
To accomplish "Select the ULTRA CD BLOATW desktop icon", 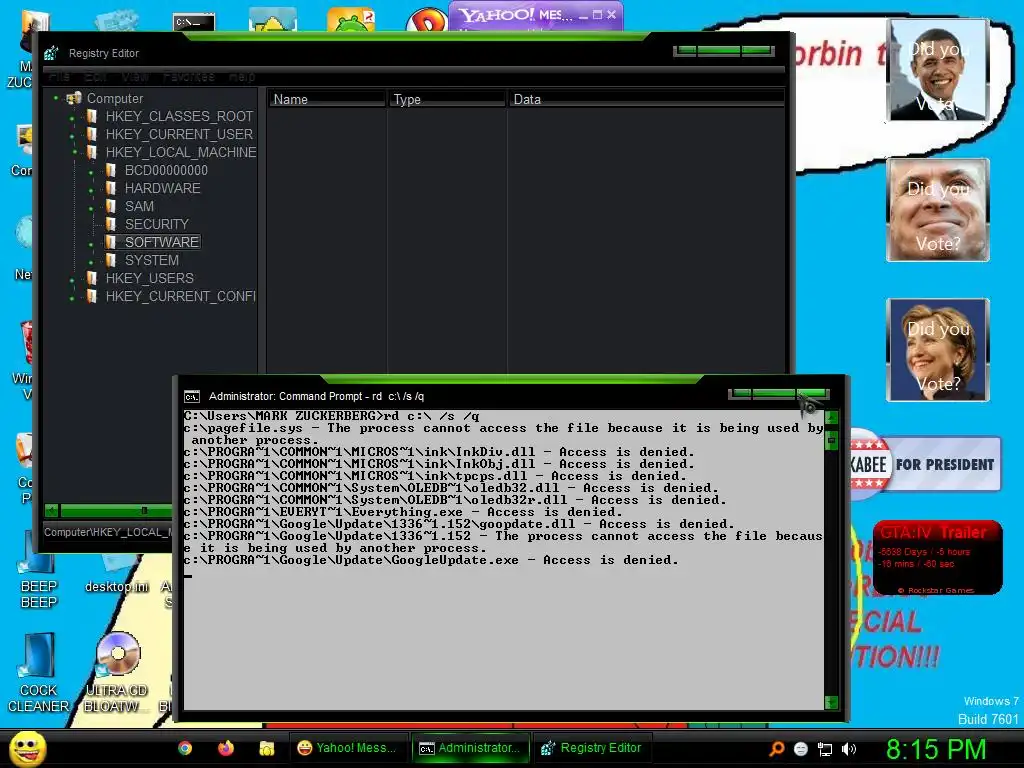I will (116, 673).
